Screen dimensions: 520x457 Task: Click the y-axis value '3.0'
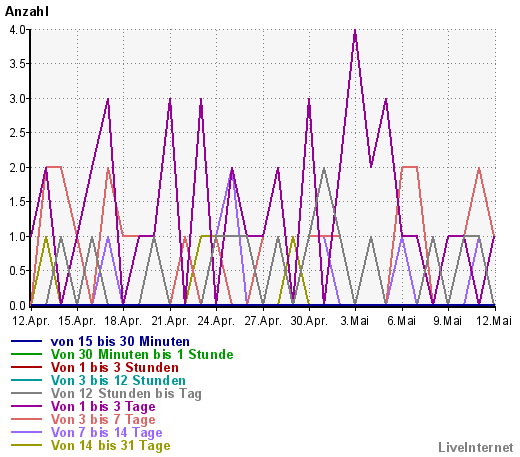point(18,99)
